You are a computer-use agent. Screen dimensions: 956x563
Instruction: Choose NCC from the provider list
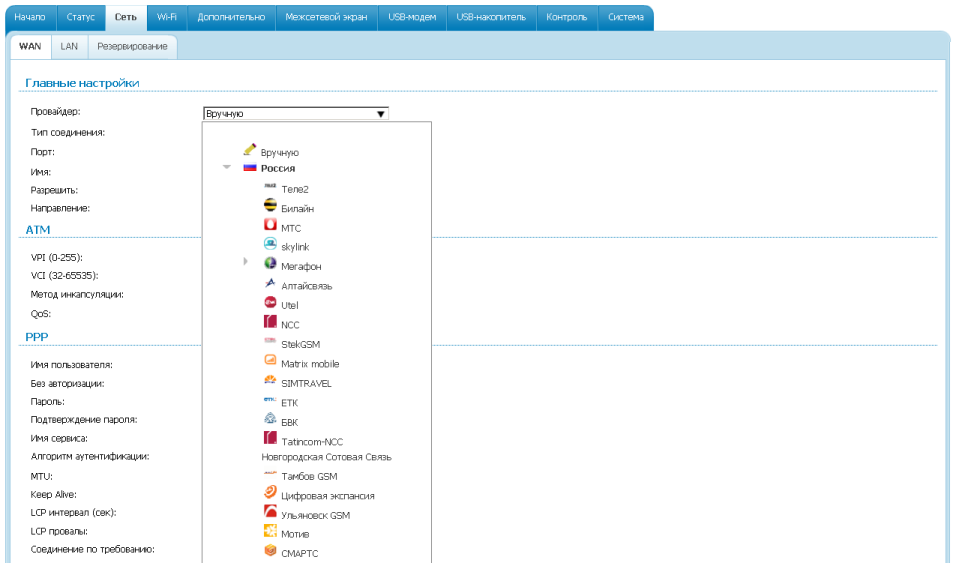(x=290, y=325)
